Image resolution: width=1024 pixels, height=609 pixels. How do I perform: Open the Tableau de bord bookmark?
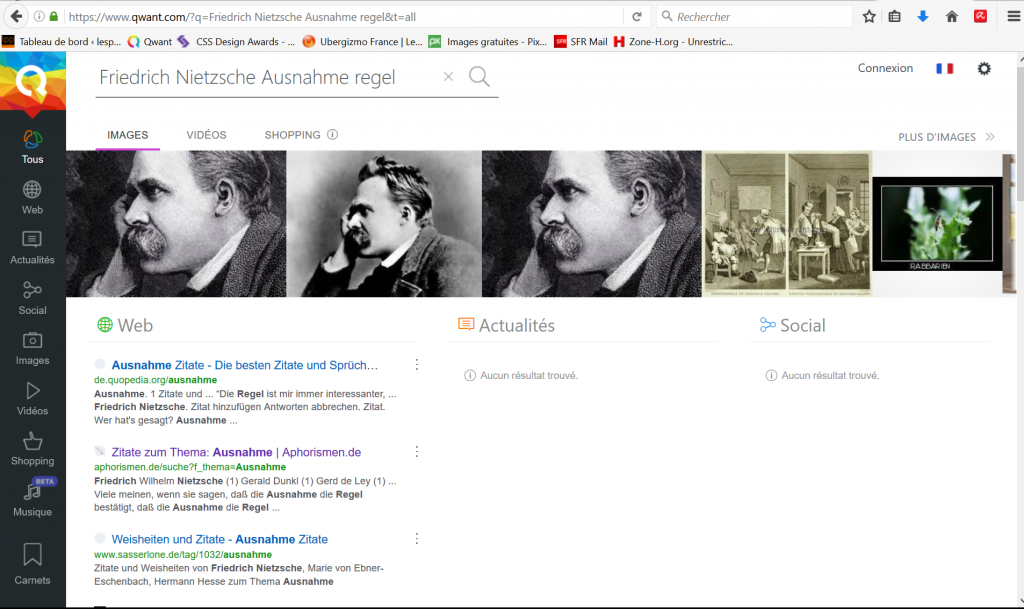pos(62,41)
